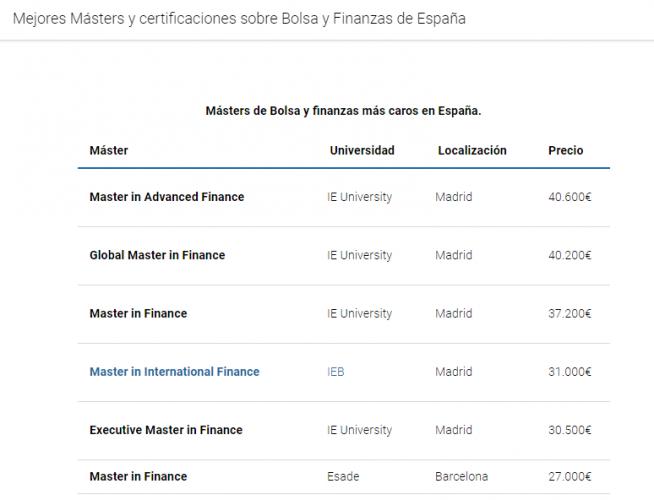Select the Executive Master in Finance title
Image resolution: width=654 pixels, height=500 pixels.
tap(166, 430)
